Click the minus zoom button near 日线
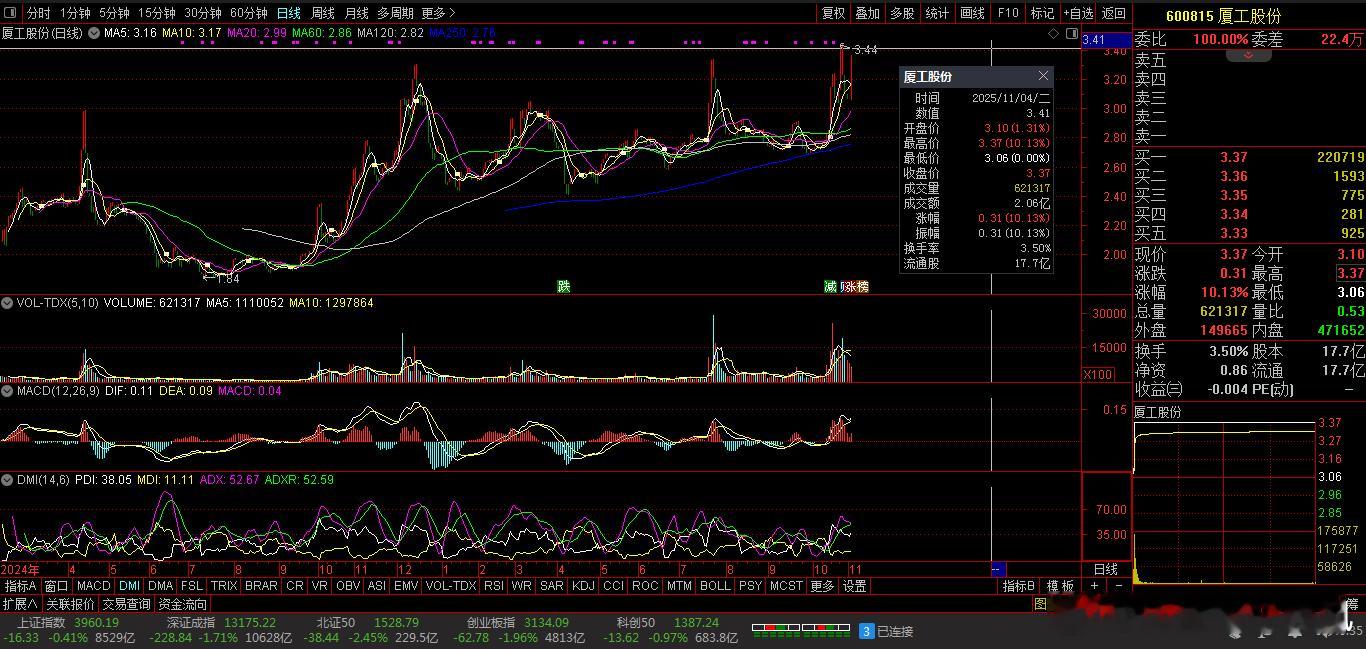1366x649 pixels. (x=1118, y=586)
